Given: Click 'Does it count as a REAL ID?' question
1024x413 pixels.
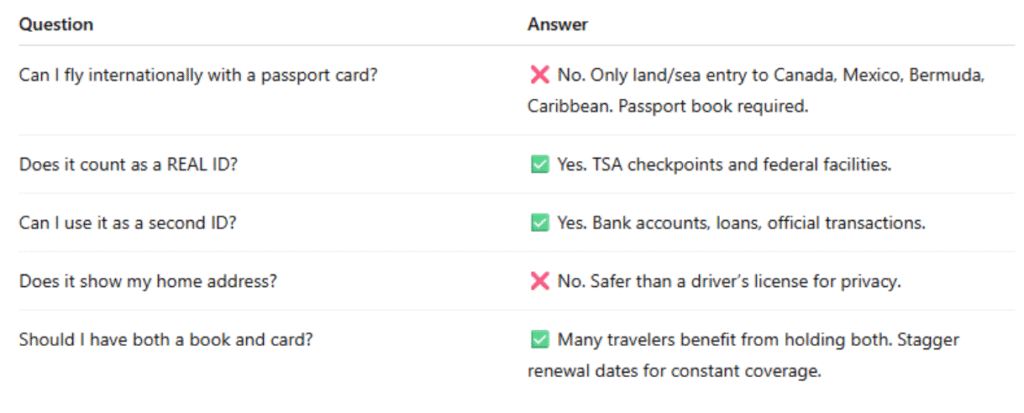Looking at the screenshot, I should pyautogui.click(x=128, y=165).
